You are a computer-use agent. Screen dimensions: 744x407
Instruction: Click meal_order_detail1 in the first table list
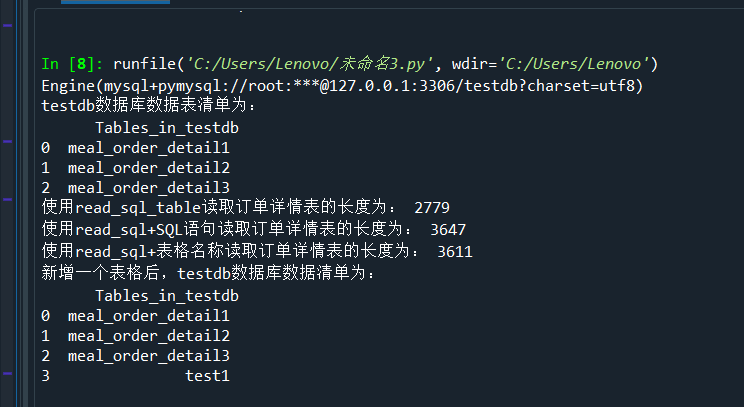(x=149, y=147)
